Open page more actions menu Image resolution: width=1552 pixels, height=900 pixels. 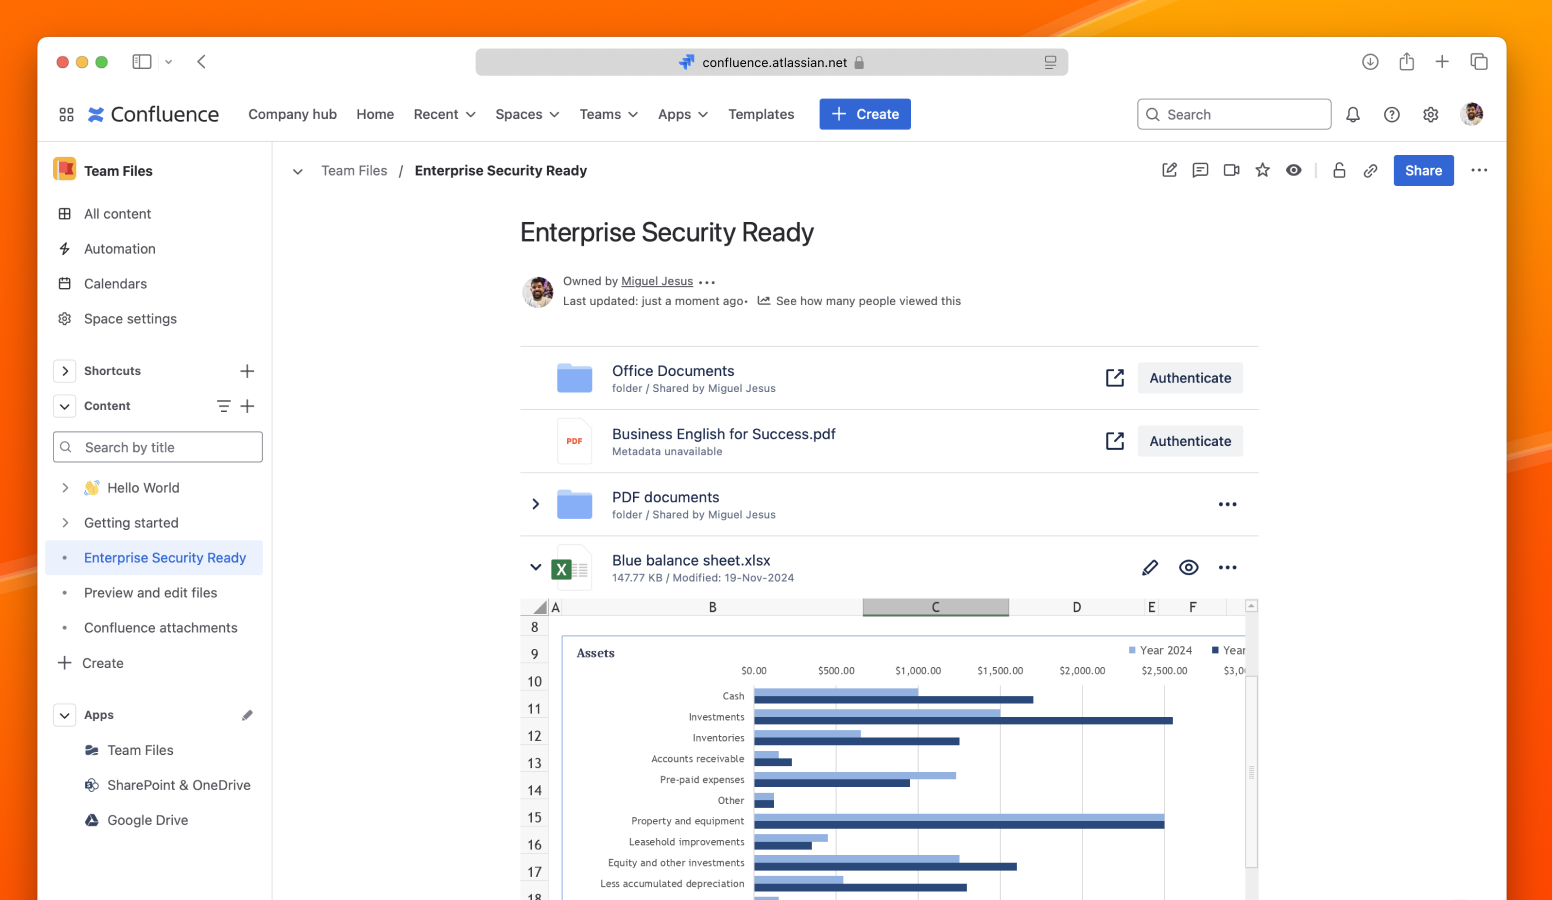[1479, 170]
